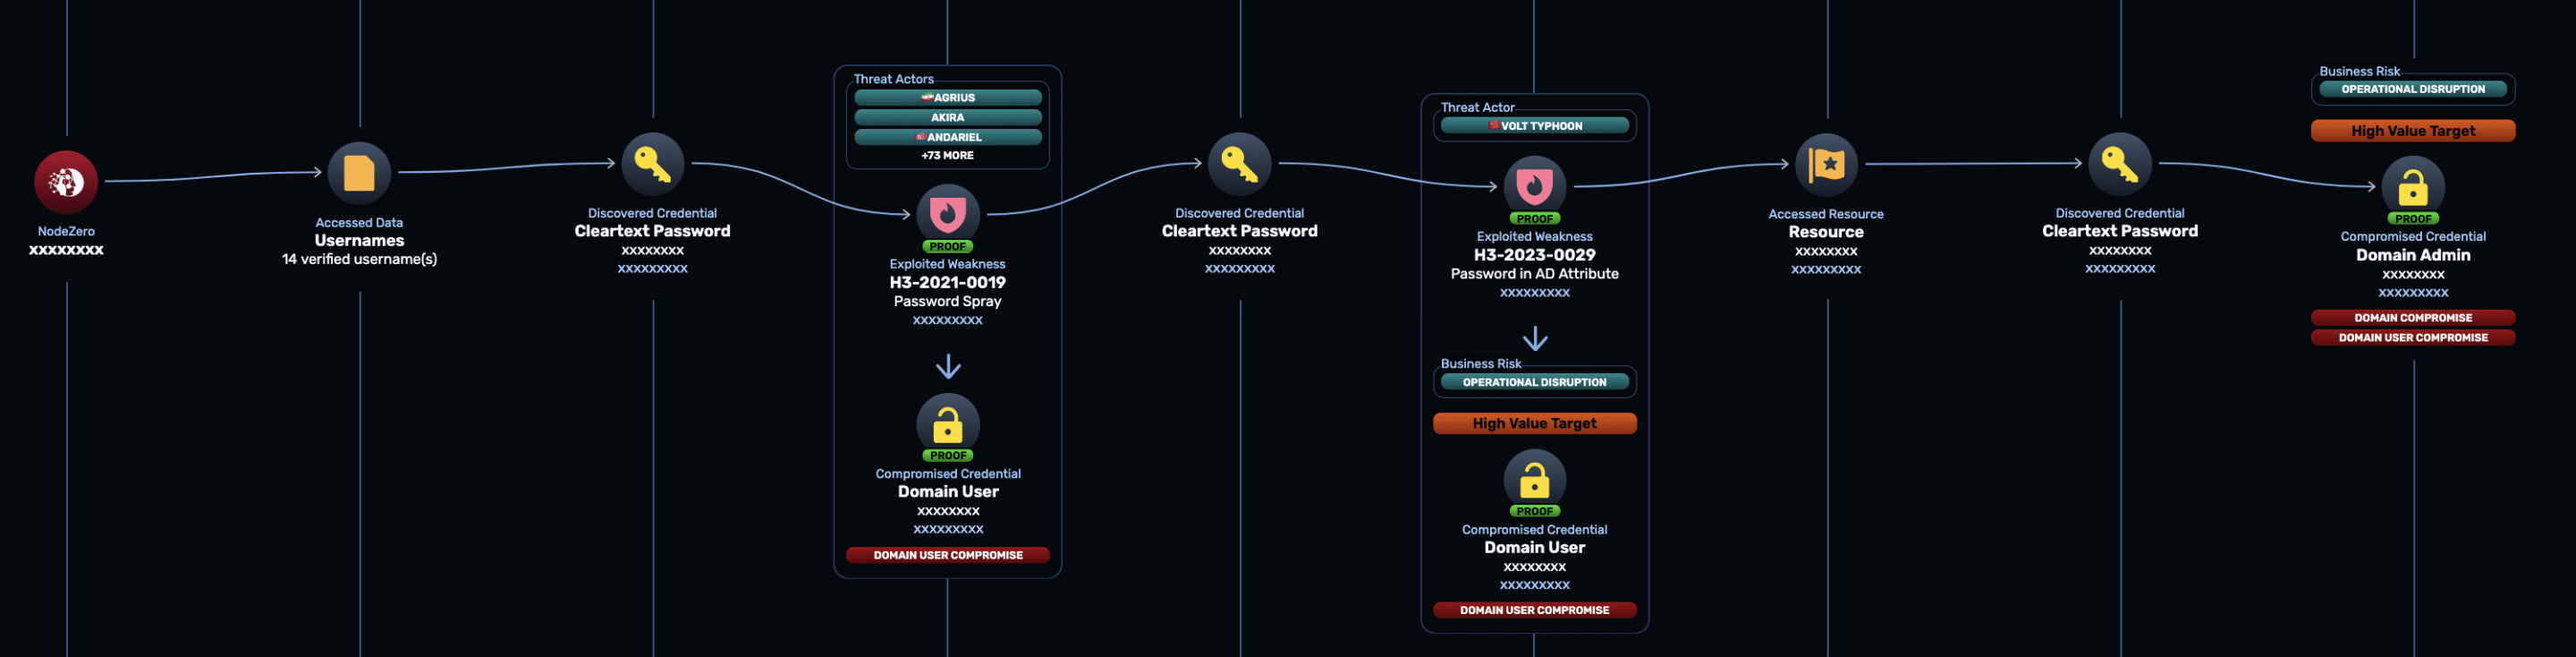Screen dimensions: 2576x657
Task: Select the AGRIUS threat actor tag
Action: pos(947,98)
